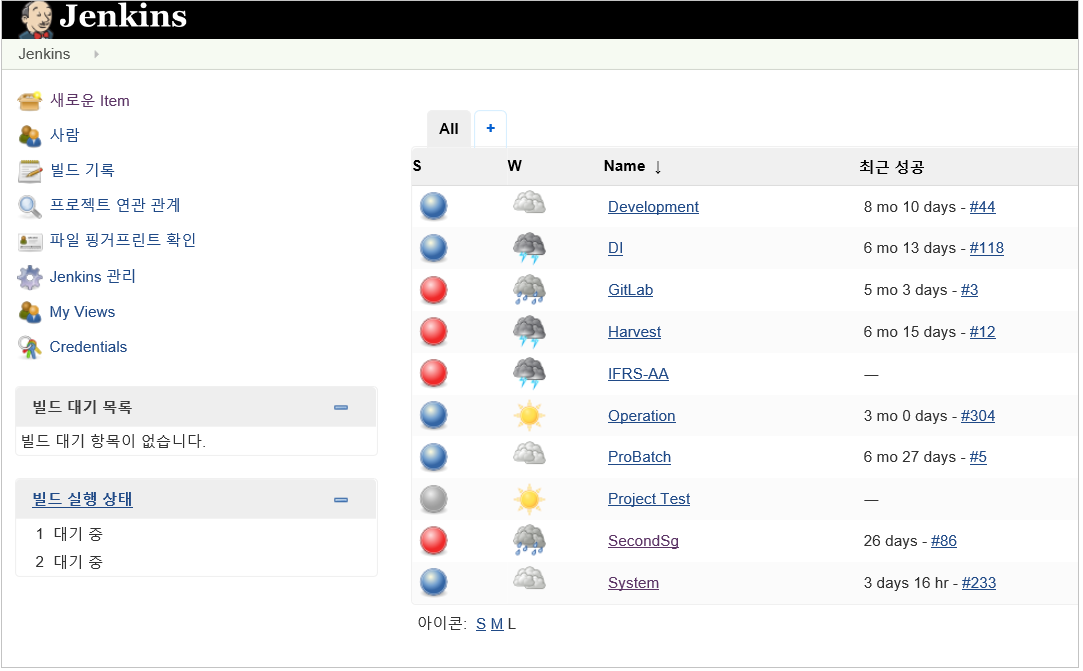
Task: Click the blue status ball for ProBatch
Action: (x=434, y=457)
